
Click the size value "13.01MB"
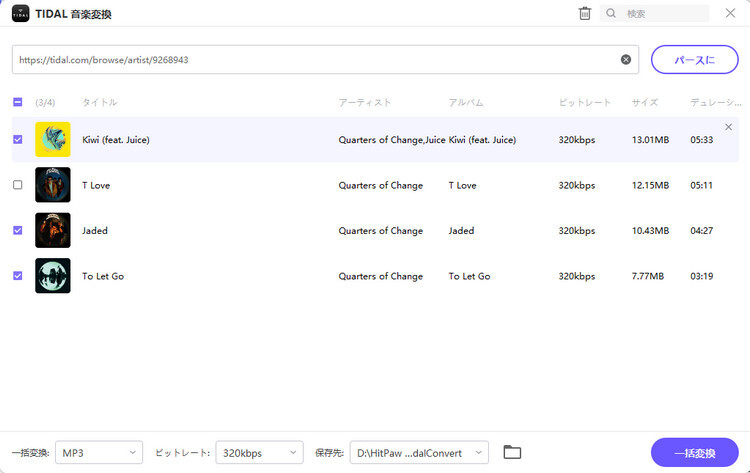[x=651, y=140]
